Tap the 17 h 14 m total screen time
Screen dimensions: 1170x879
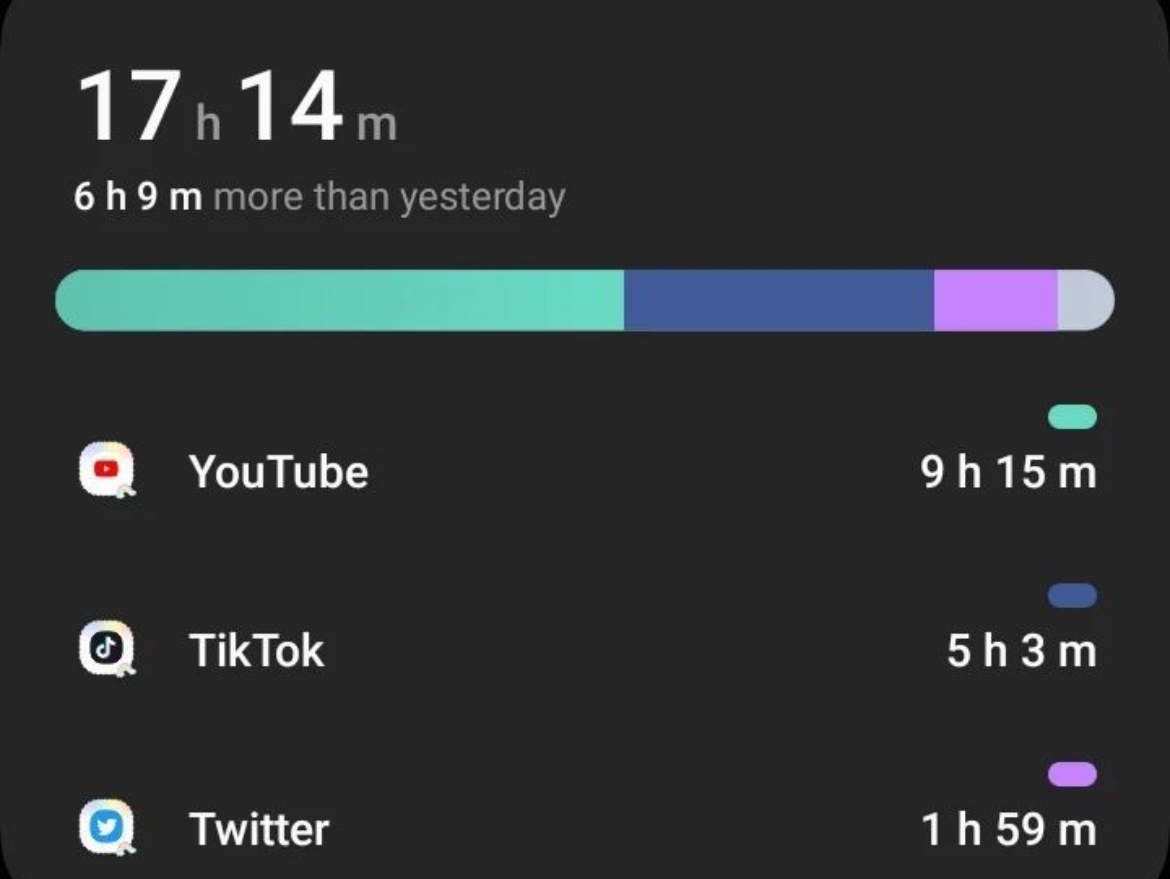(x=237, y=106)
